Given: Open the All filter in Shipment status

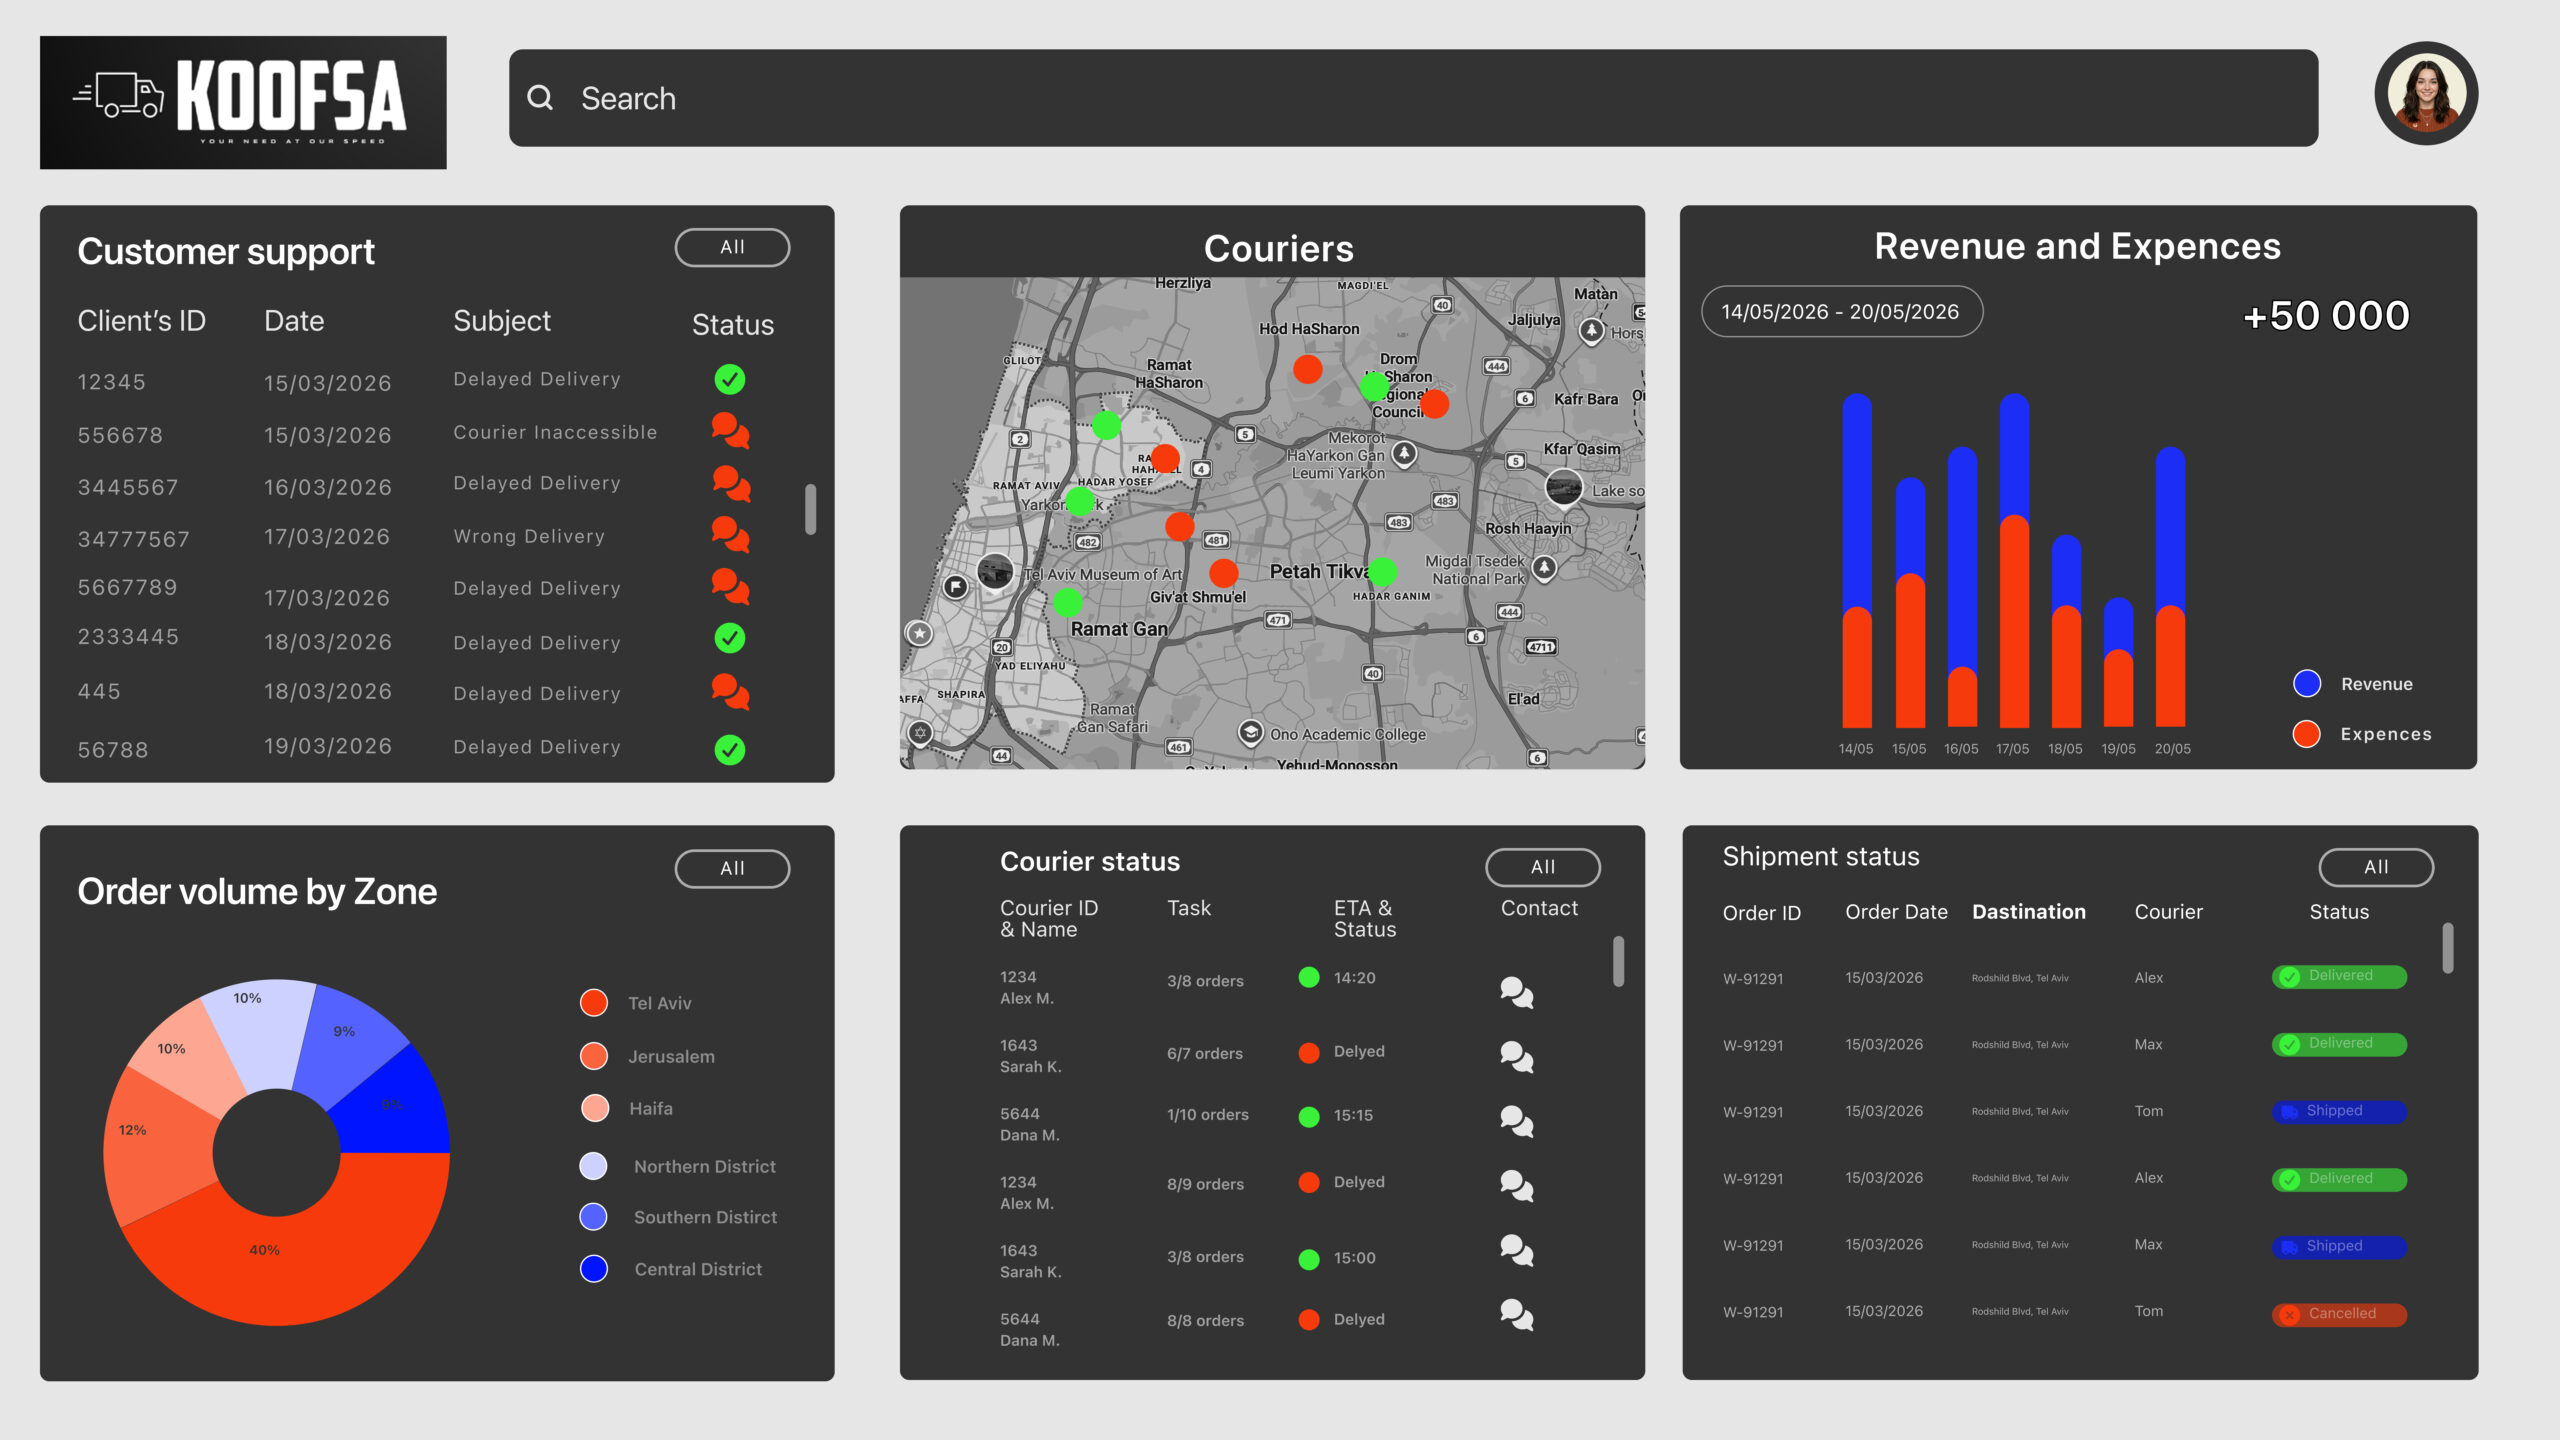Looking at the screenshot, I should pyautogui.click(x=2376, y=867).
